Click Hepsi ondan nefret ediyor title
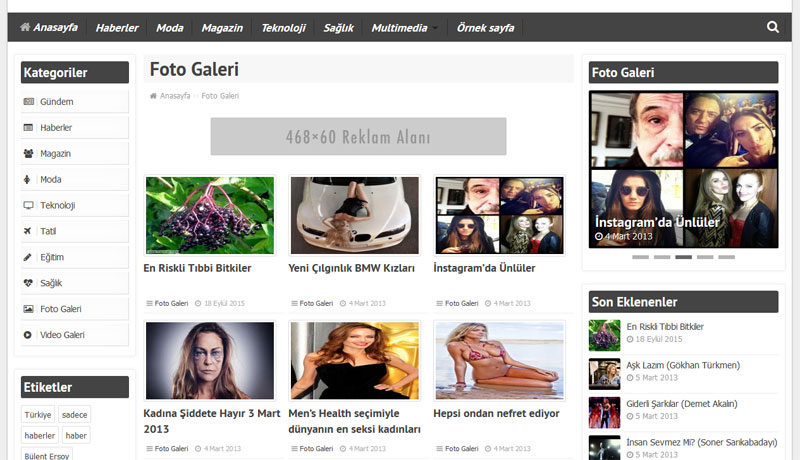Viewport: 800px width, 460px height. 496,414
